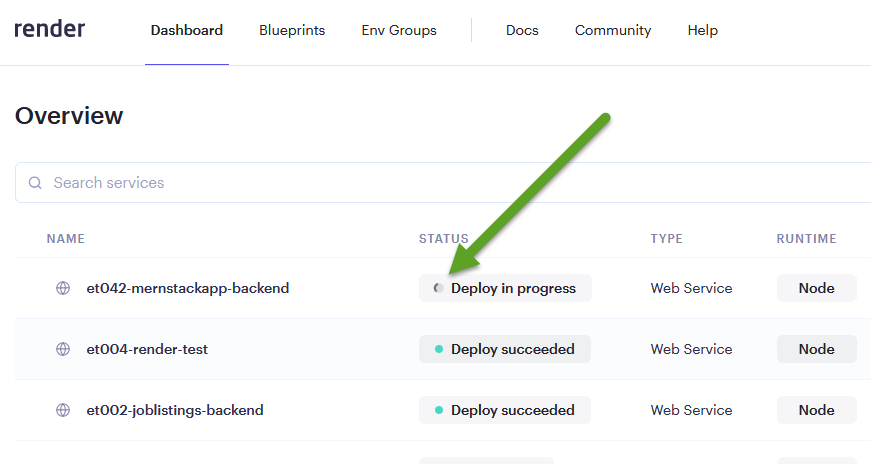Open et042-mernstackapp-backend service
The width and height of the screenshot is (871, 464).
click(188, 288)
